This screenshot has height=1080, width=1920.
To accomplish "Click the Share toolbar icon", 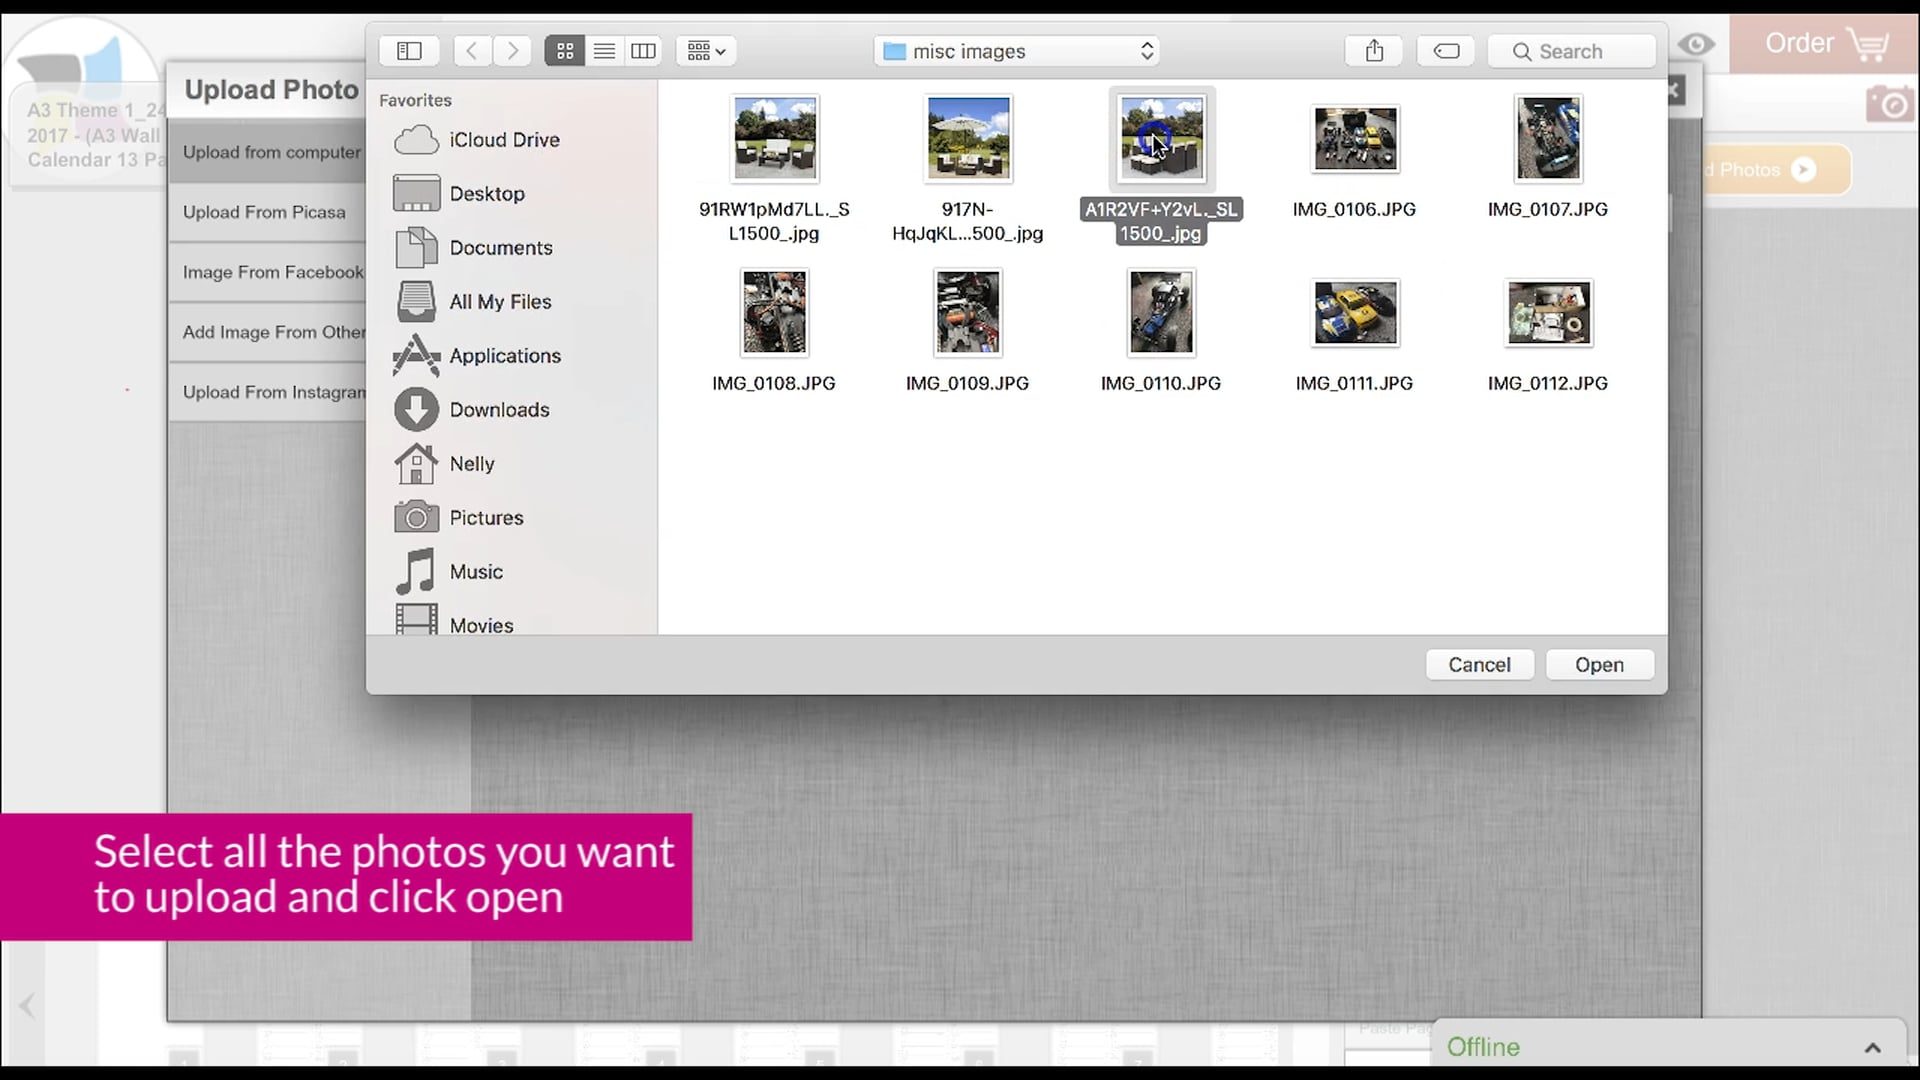I will pyautogui.click(x=1374, y=51).
